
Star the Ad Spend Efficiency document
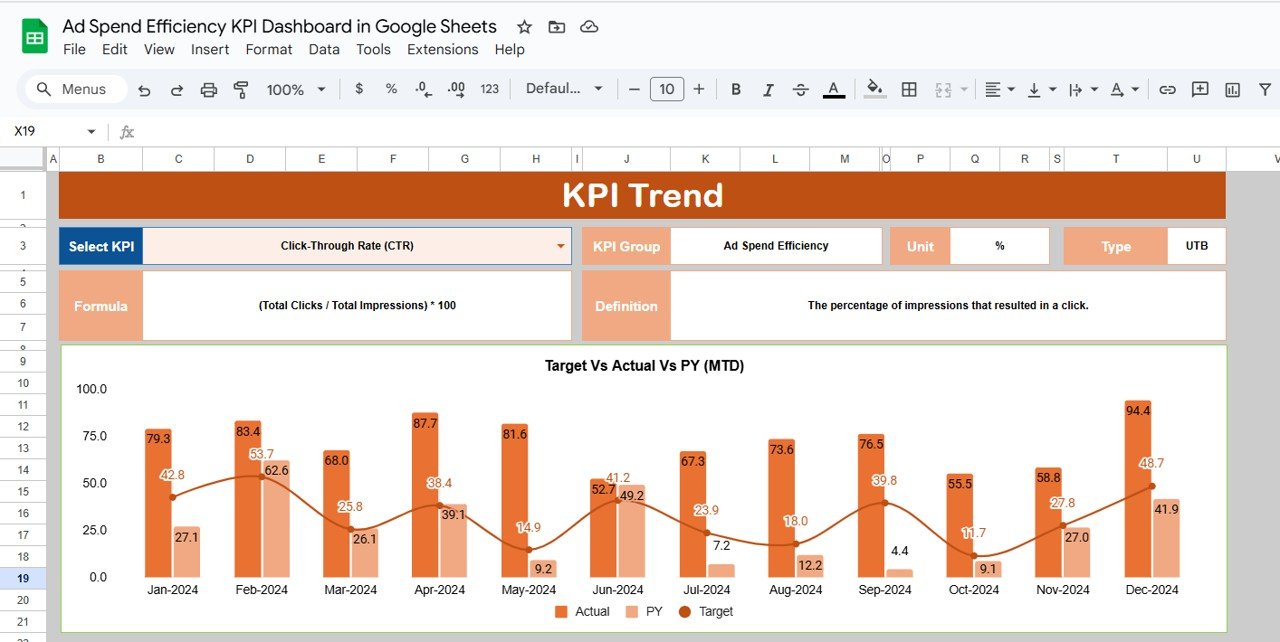(x=523, y=27)
